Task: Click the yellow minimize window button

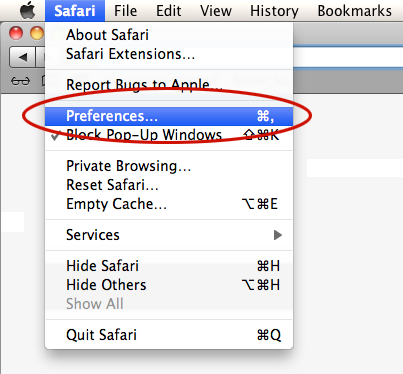Action: [37, 33]
